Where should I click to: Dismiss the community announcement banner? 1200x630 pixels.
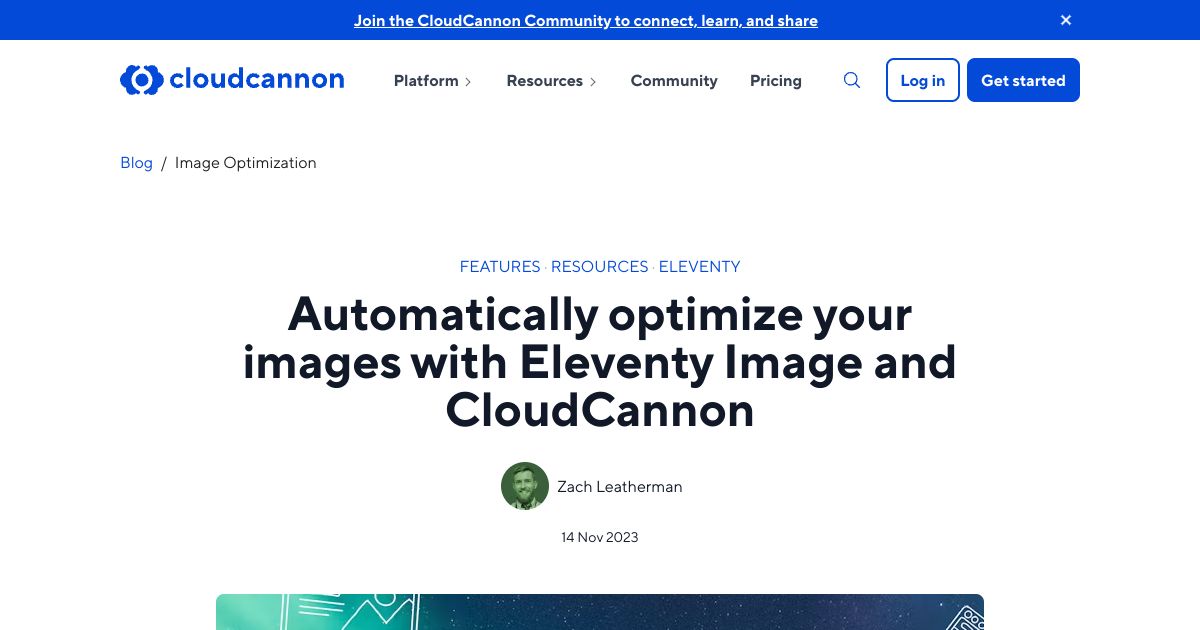point(1066,20)
